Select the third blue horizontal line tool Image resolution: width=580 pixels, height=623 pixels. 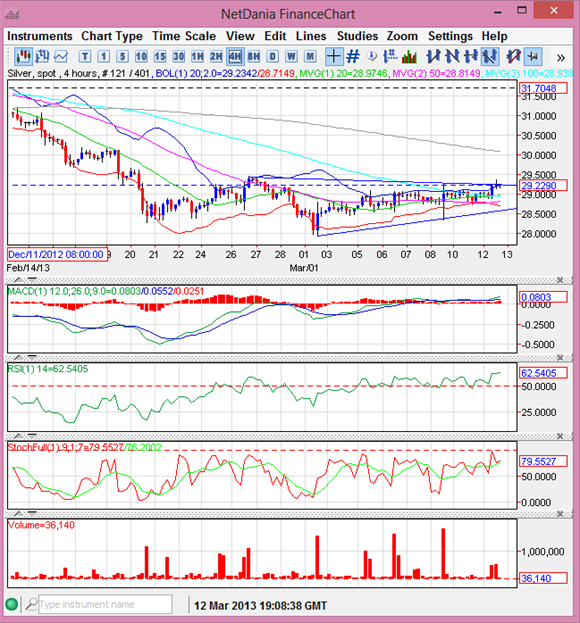471,56
